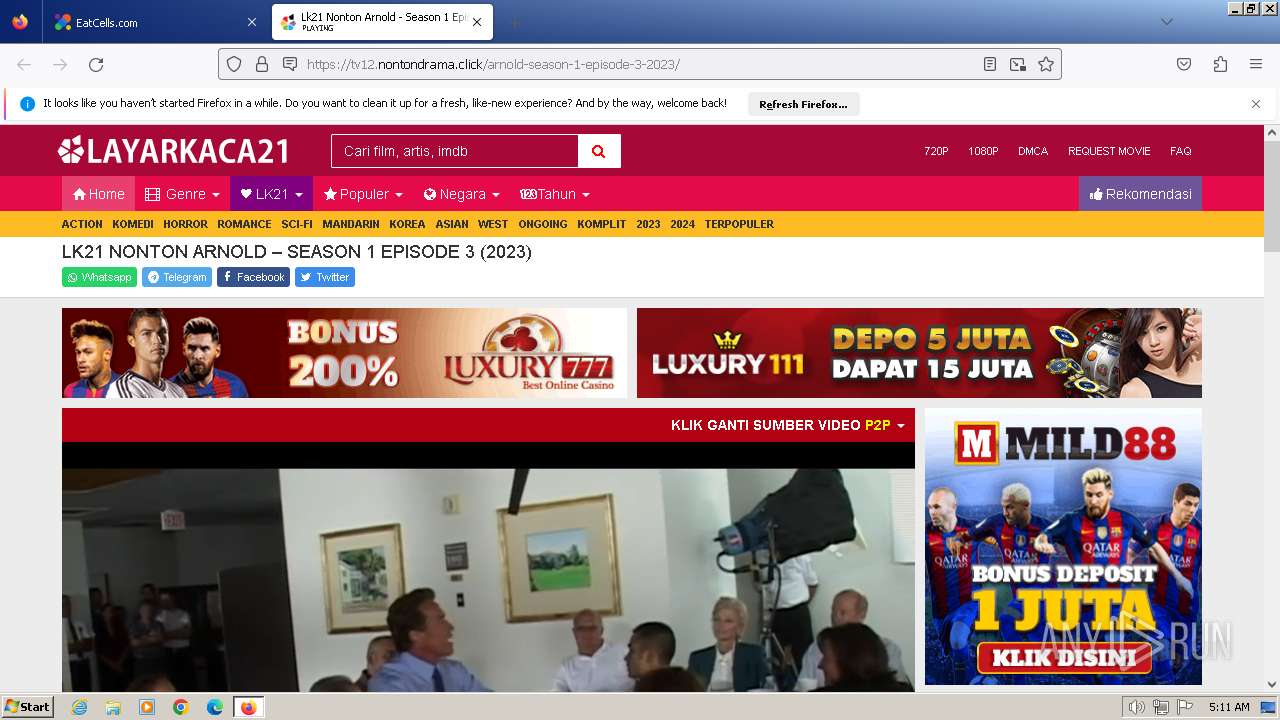Image resolution: width=1280 pixels, height=720 pixels.
Task: Go back with the back arrow
Action: pyautogui.click(x=24, y=64)
